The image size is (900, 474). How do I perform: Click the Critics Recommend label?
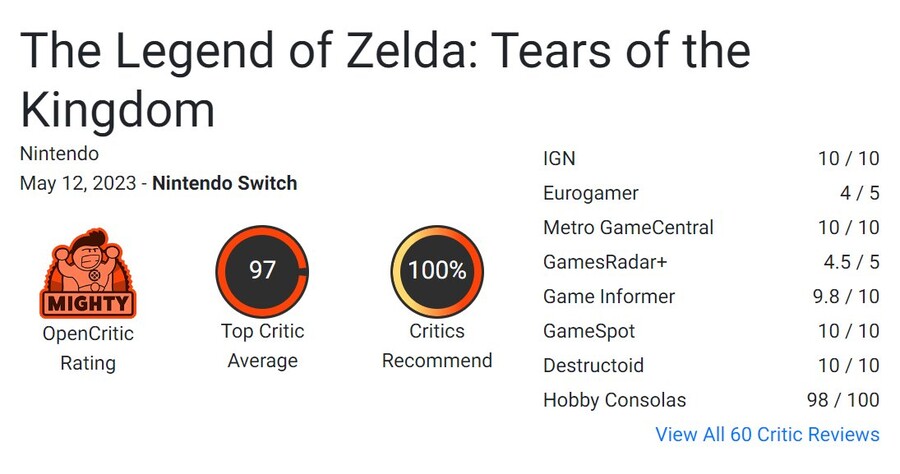437,345
